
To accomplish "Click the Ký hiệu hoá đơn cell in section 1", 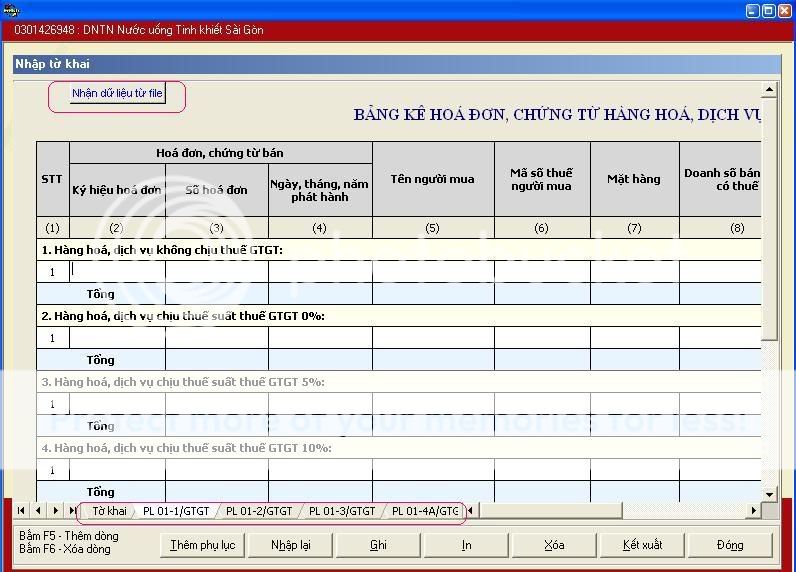I will pyautogui.click(x=117, y=271).
